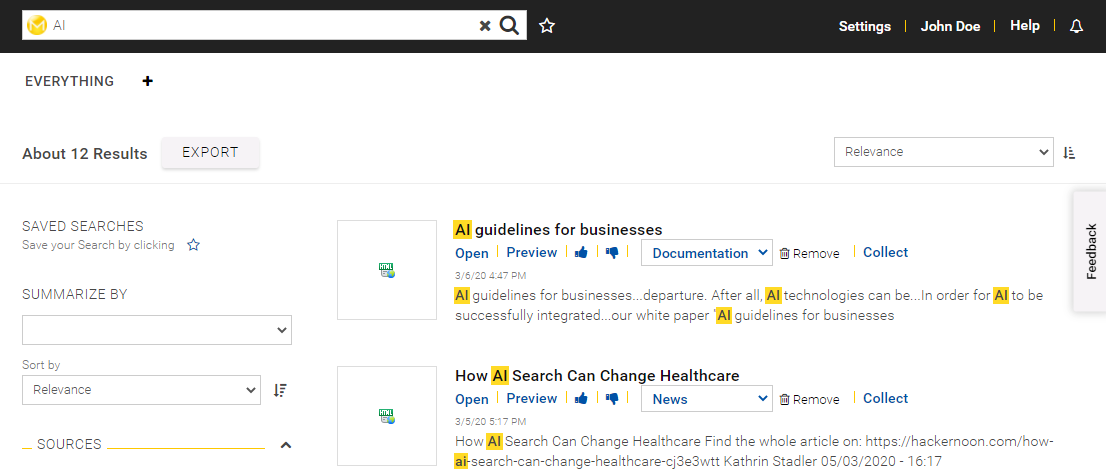Thumbs down How AI Search healthcare result
The height and width of the screenshot is (469, 1106).
pyautogui.click(x=612, y=398)
